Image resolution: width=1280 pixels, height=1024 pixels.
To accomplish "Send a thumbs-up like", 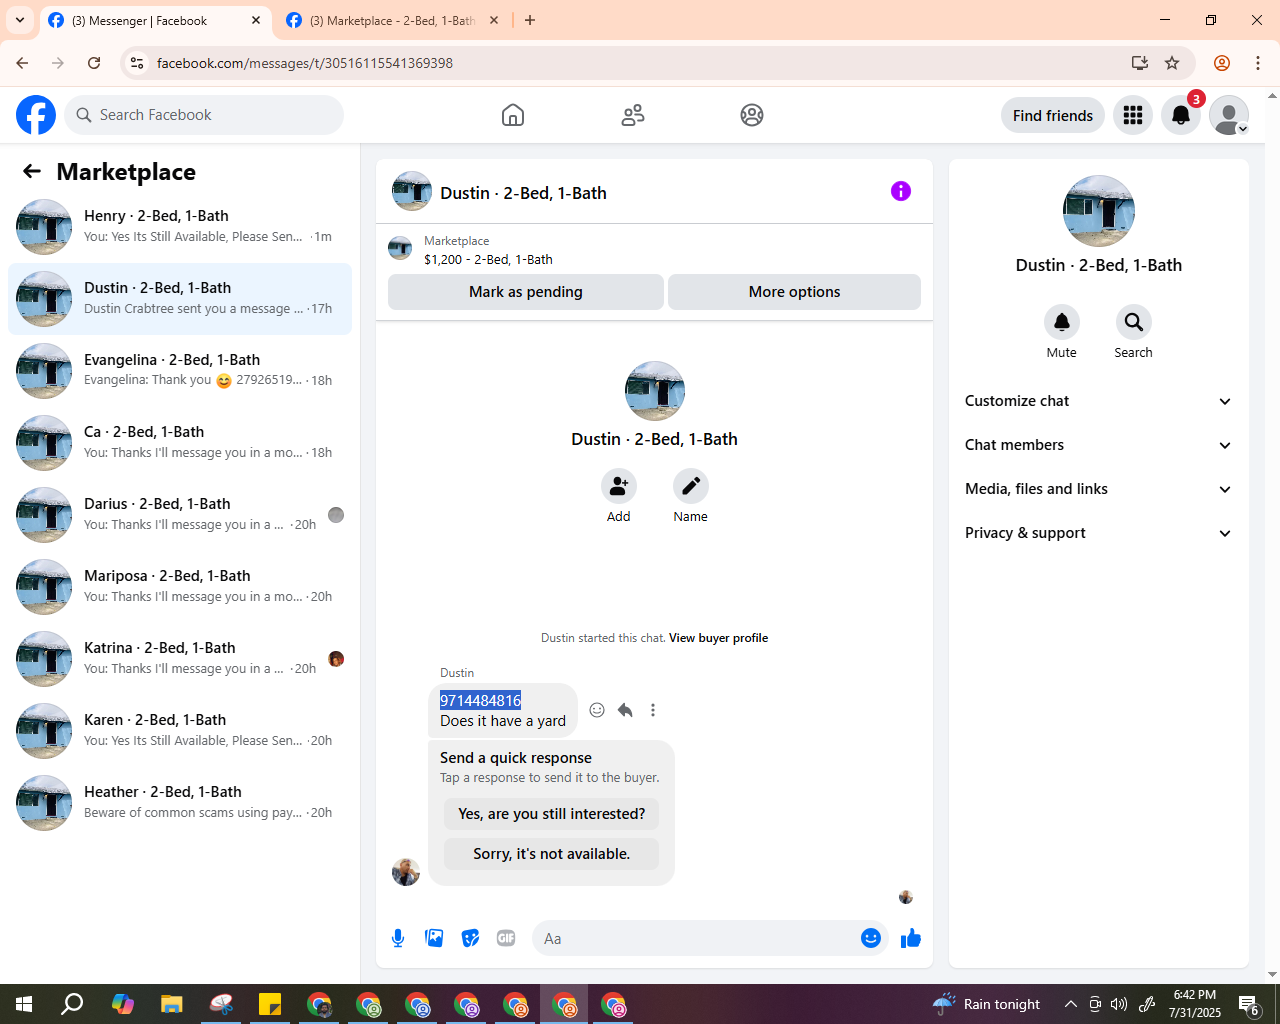I will 911,938.
